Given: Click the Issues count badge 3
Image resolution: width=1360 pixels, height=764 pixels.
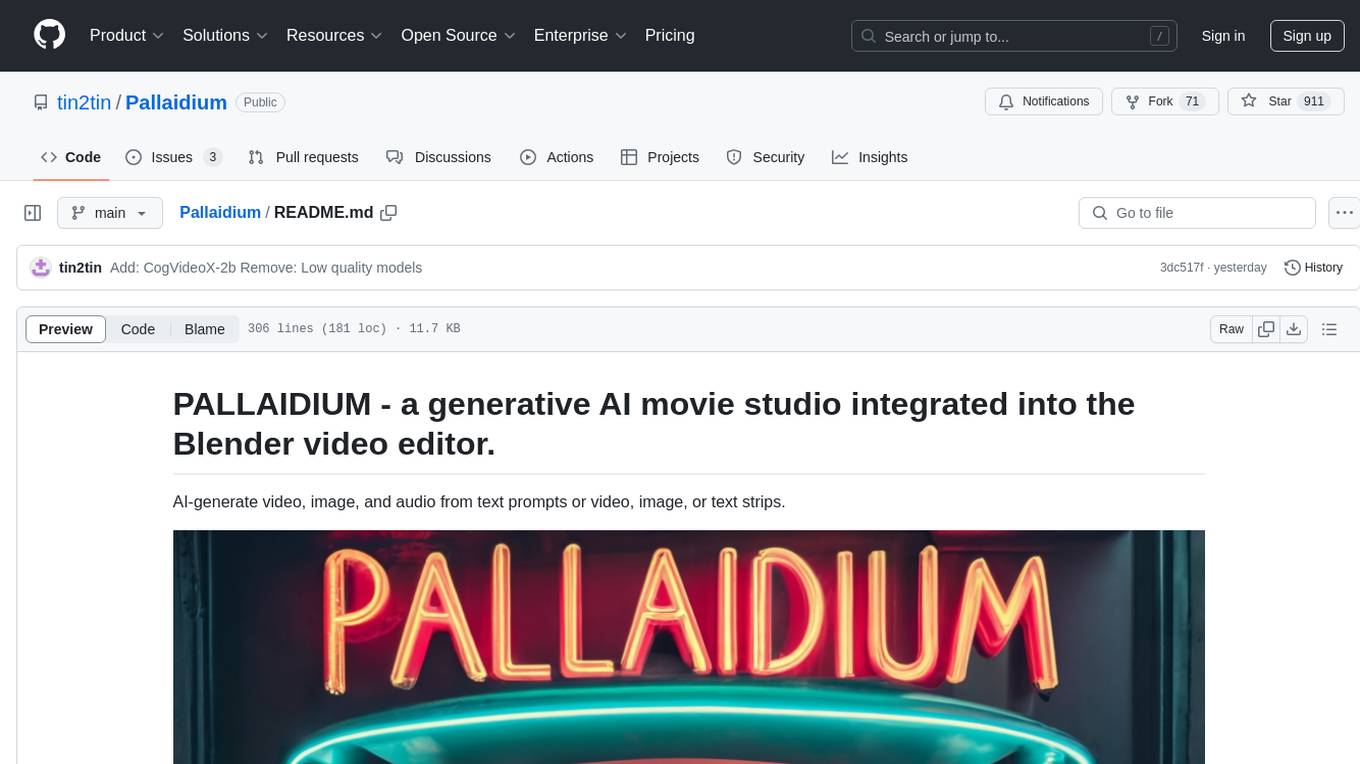Looking at the screenshot, I should click(x=212, y=157).
